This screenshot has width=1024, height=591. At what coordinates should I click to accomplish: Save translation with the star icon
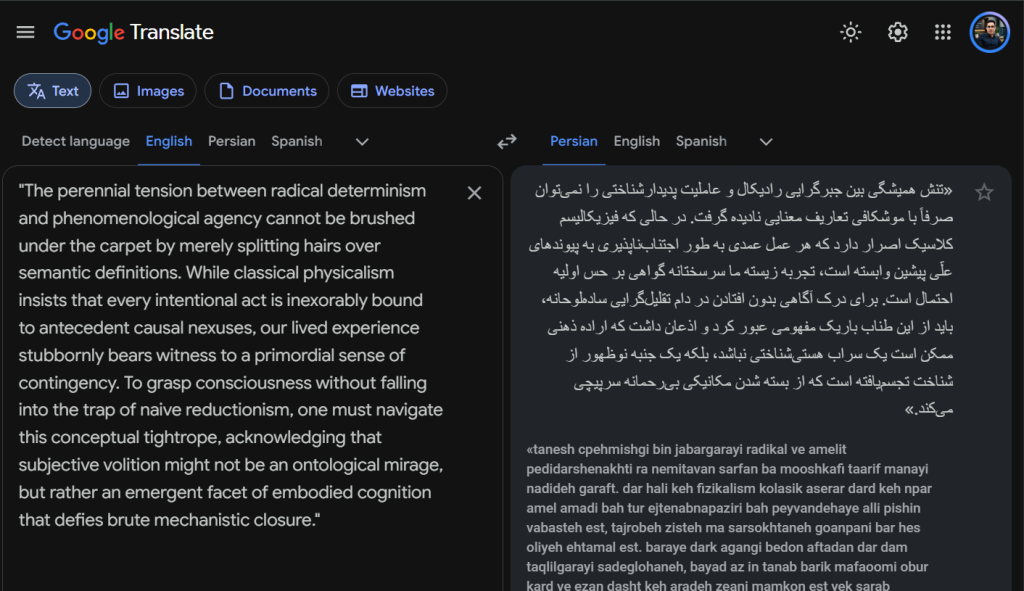(x=984, y=192)
